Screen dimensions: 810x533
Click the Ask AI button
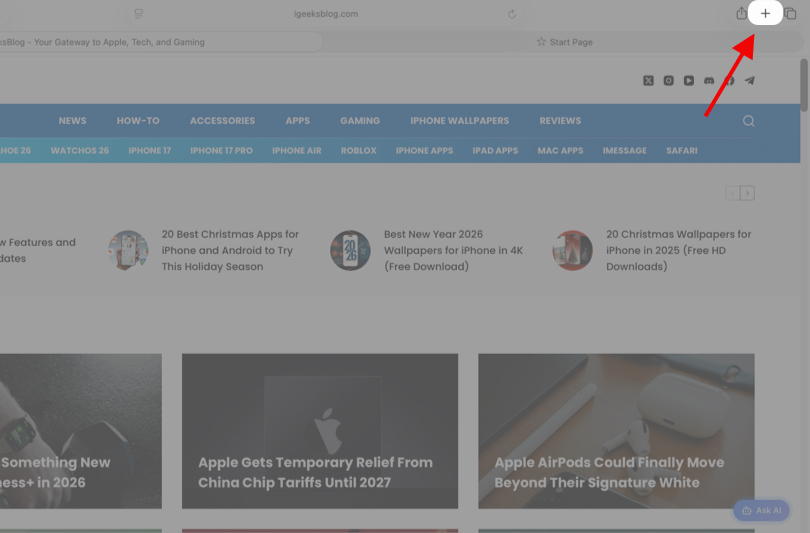pyautogui.click(x=761, y=510)
